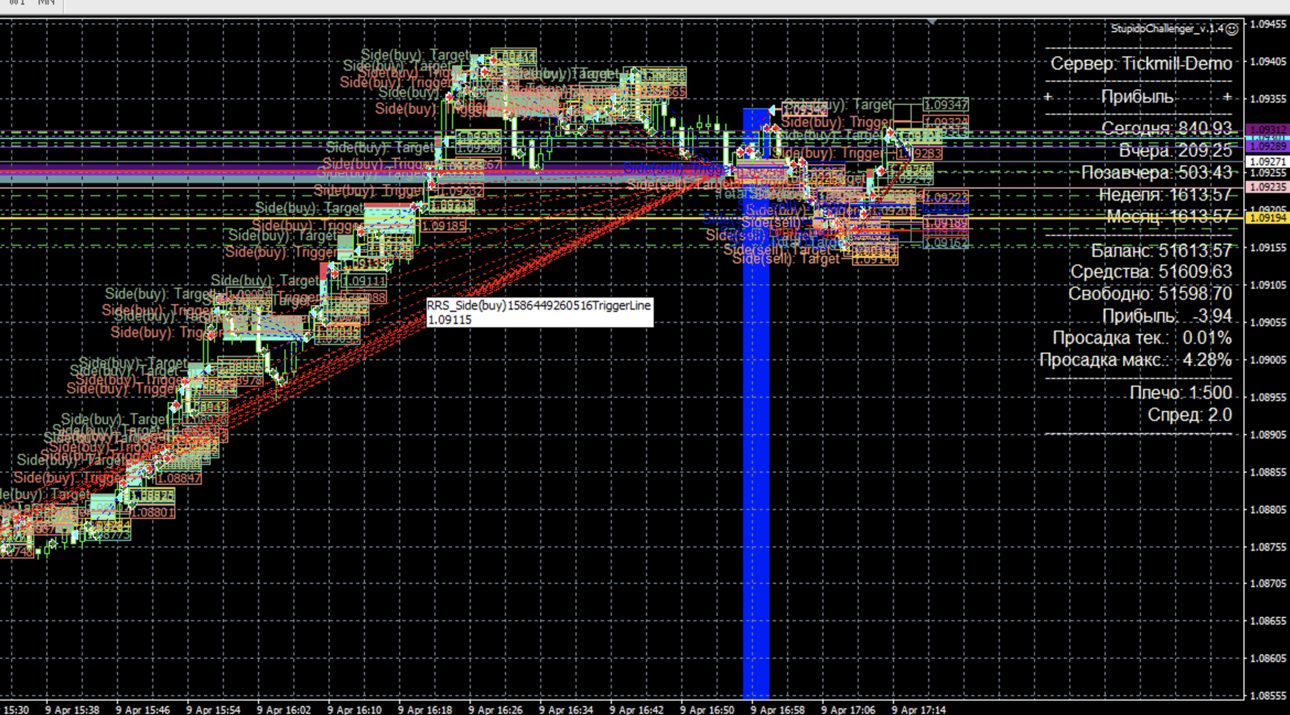The image size is (1290, 715).
Task: Click the 1.09005 price scale label
Action: 1270,359
